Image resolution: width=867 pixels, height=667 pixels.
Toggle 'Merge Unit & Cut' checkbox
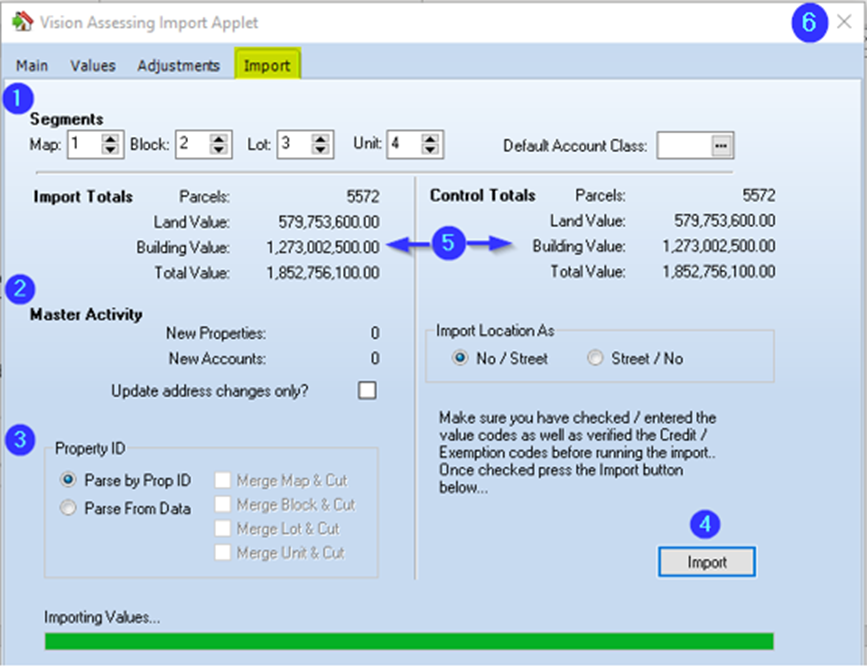coord(222,552)
